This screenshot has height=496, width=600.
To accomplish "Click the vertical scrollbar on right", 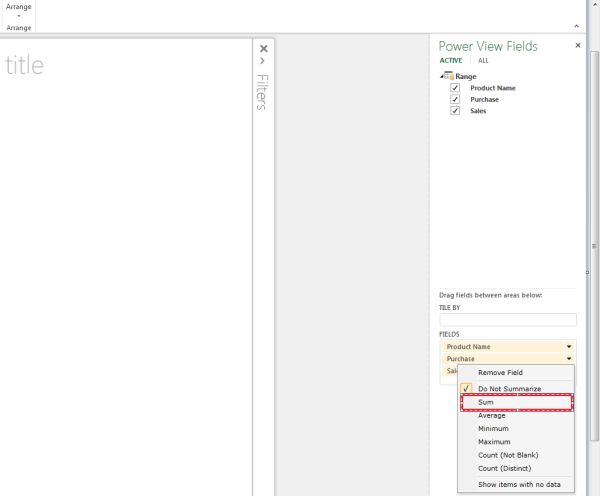I will click(594, 245).
